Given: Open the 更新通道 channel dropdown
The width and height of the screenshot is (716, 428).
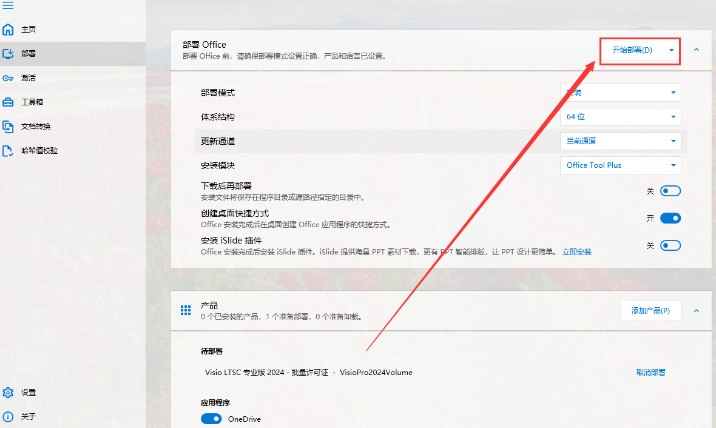Looking at the screenshot, I should click(x=621, y=141).
